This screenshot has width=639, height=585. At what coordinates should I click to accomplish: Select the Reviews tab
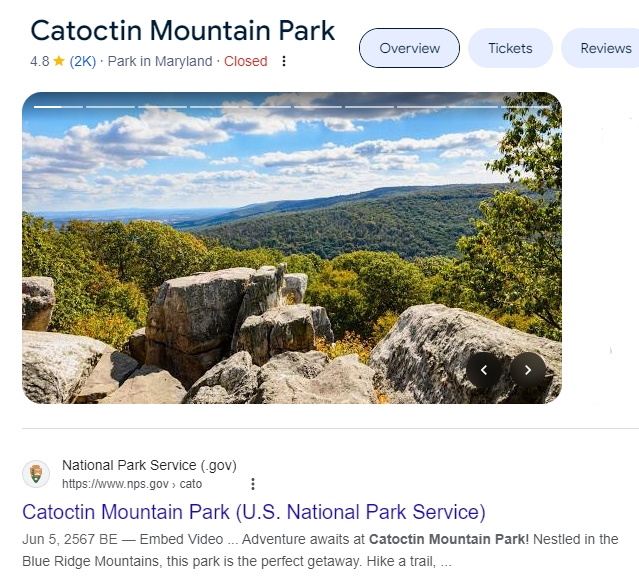(x=605, y=48)
